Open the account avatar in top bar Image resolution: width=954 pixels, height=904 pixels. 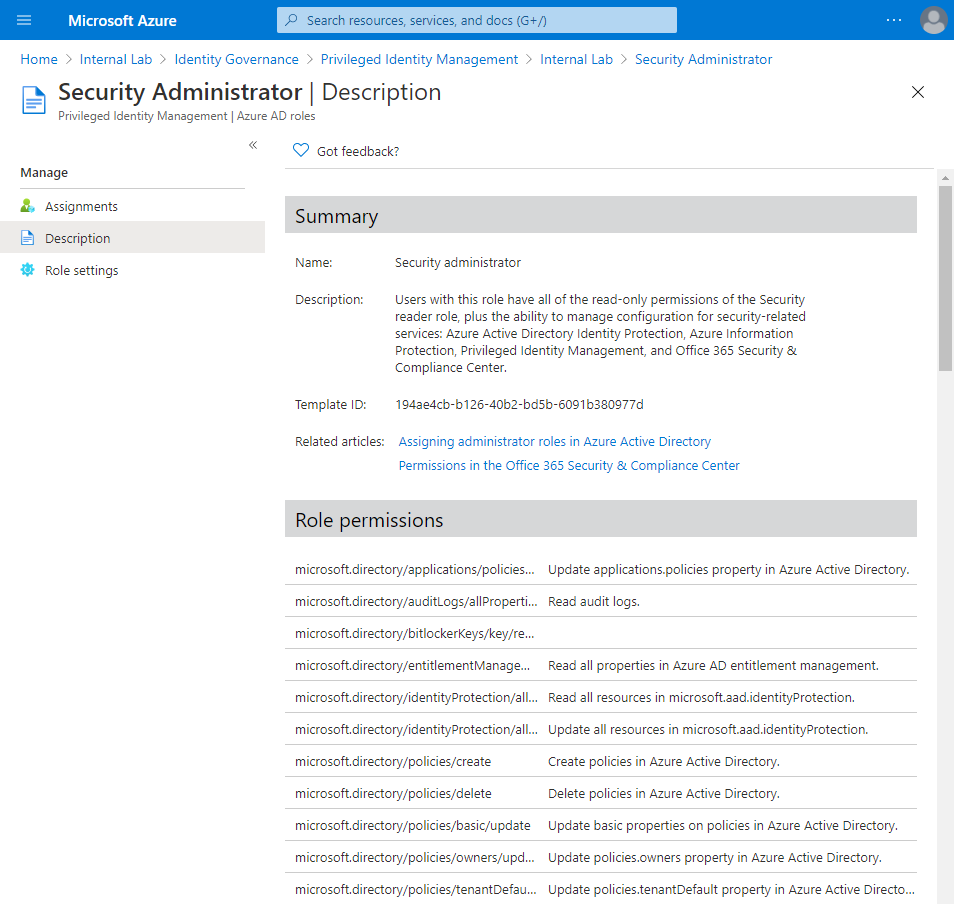tap(933, 20)
